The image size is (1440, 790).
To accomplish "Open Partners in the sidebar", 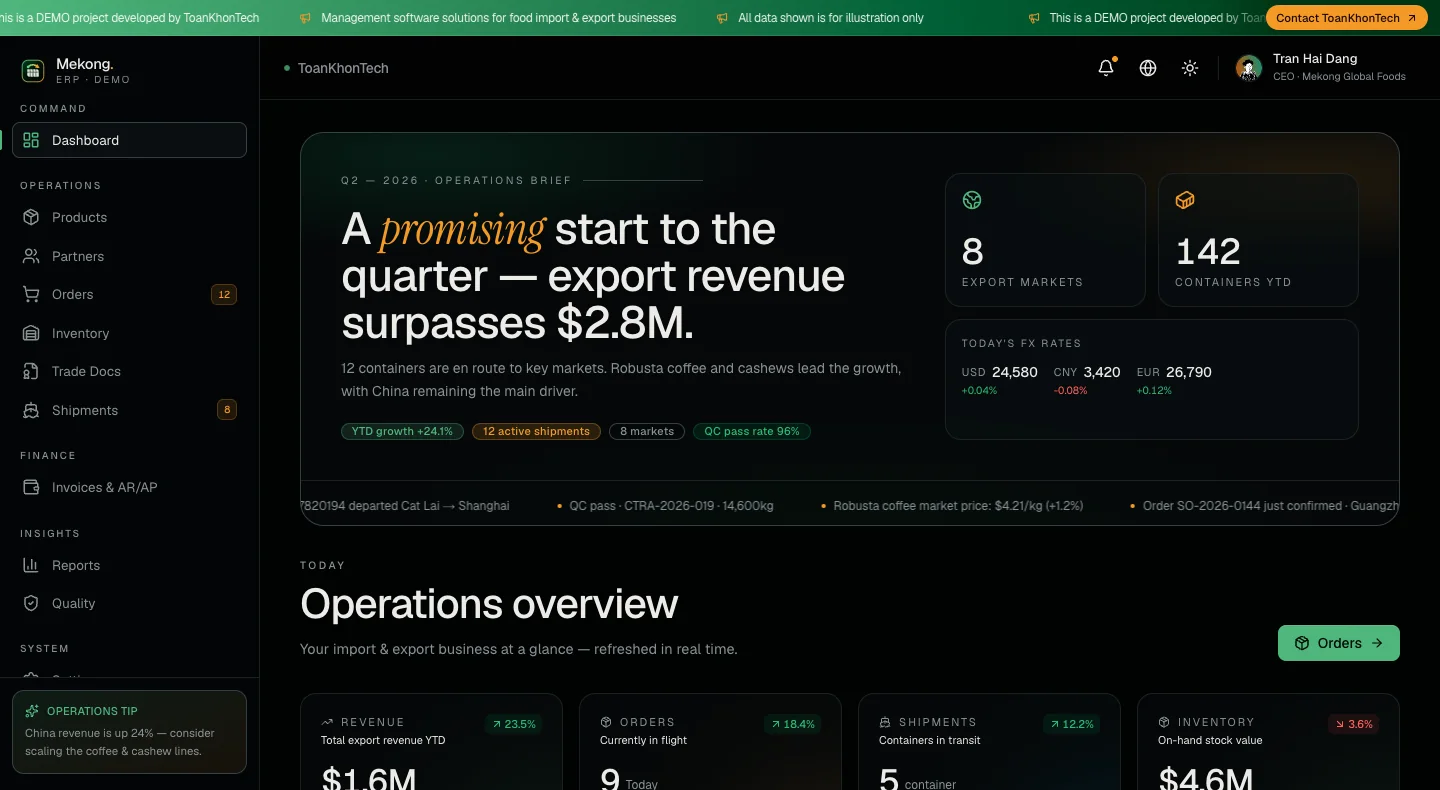I will (129, 256).
